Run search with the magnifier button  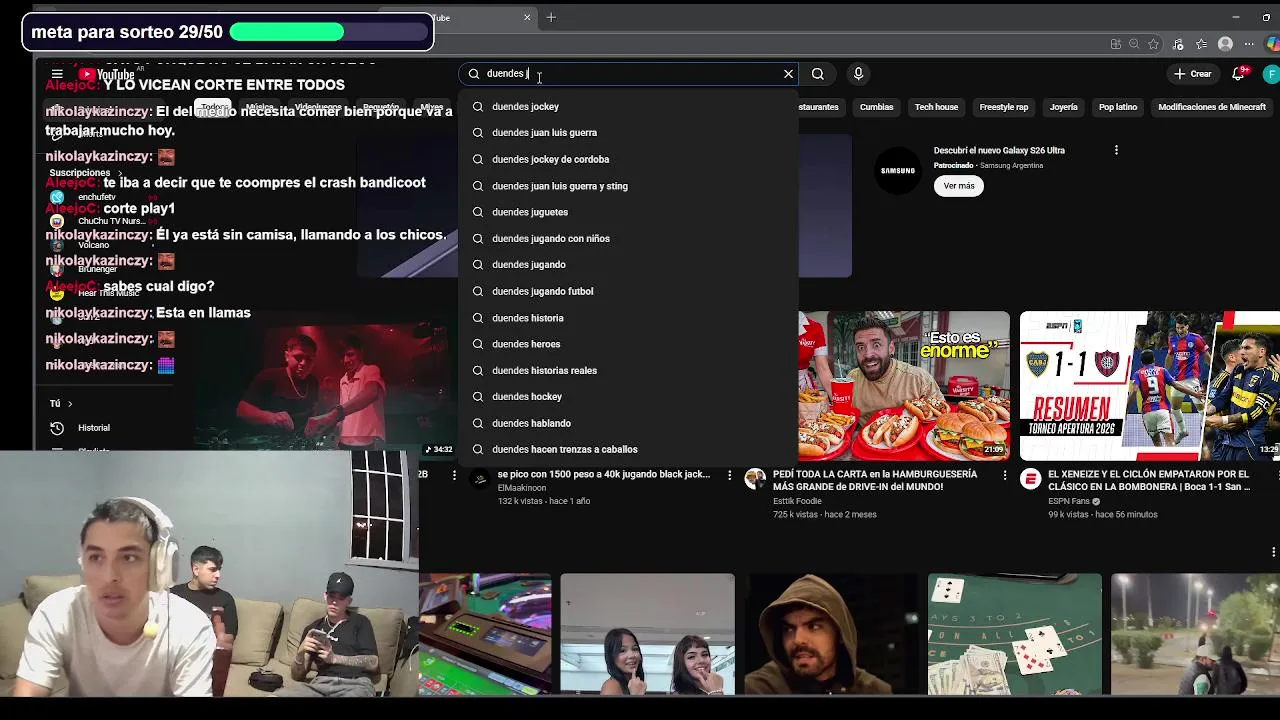coord(818,74)
